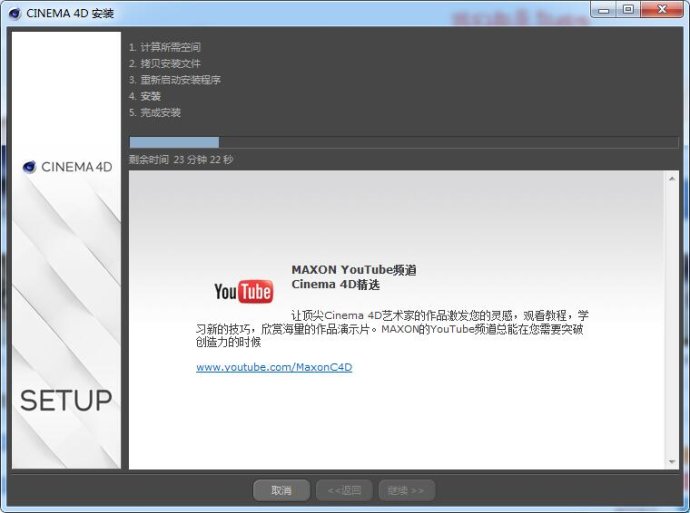This screenshot has width=690, height=513.
Task: Click the scroll down arrow of content pane
Action: (672, 462)
